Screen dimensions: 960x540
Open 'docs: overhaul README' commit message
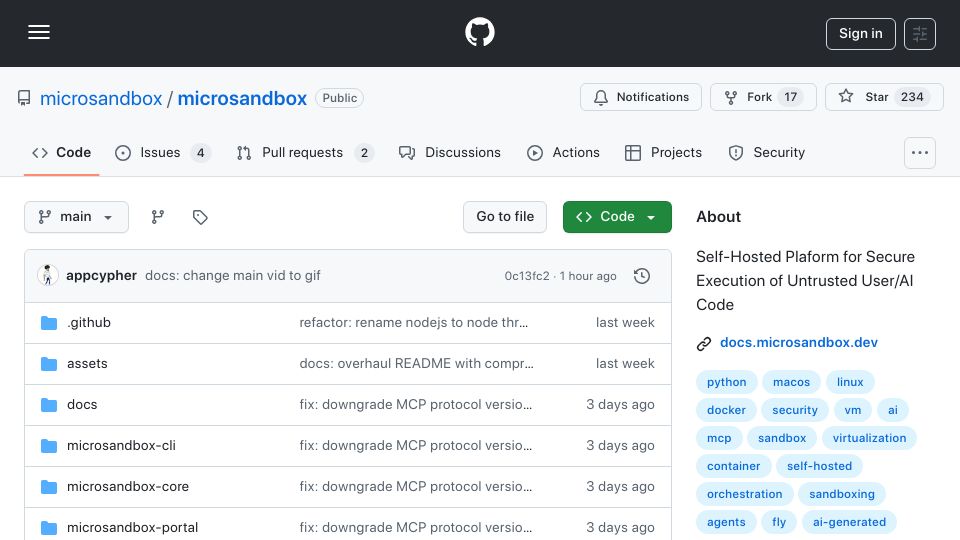click(x=416, y=364)
